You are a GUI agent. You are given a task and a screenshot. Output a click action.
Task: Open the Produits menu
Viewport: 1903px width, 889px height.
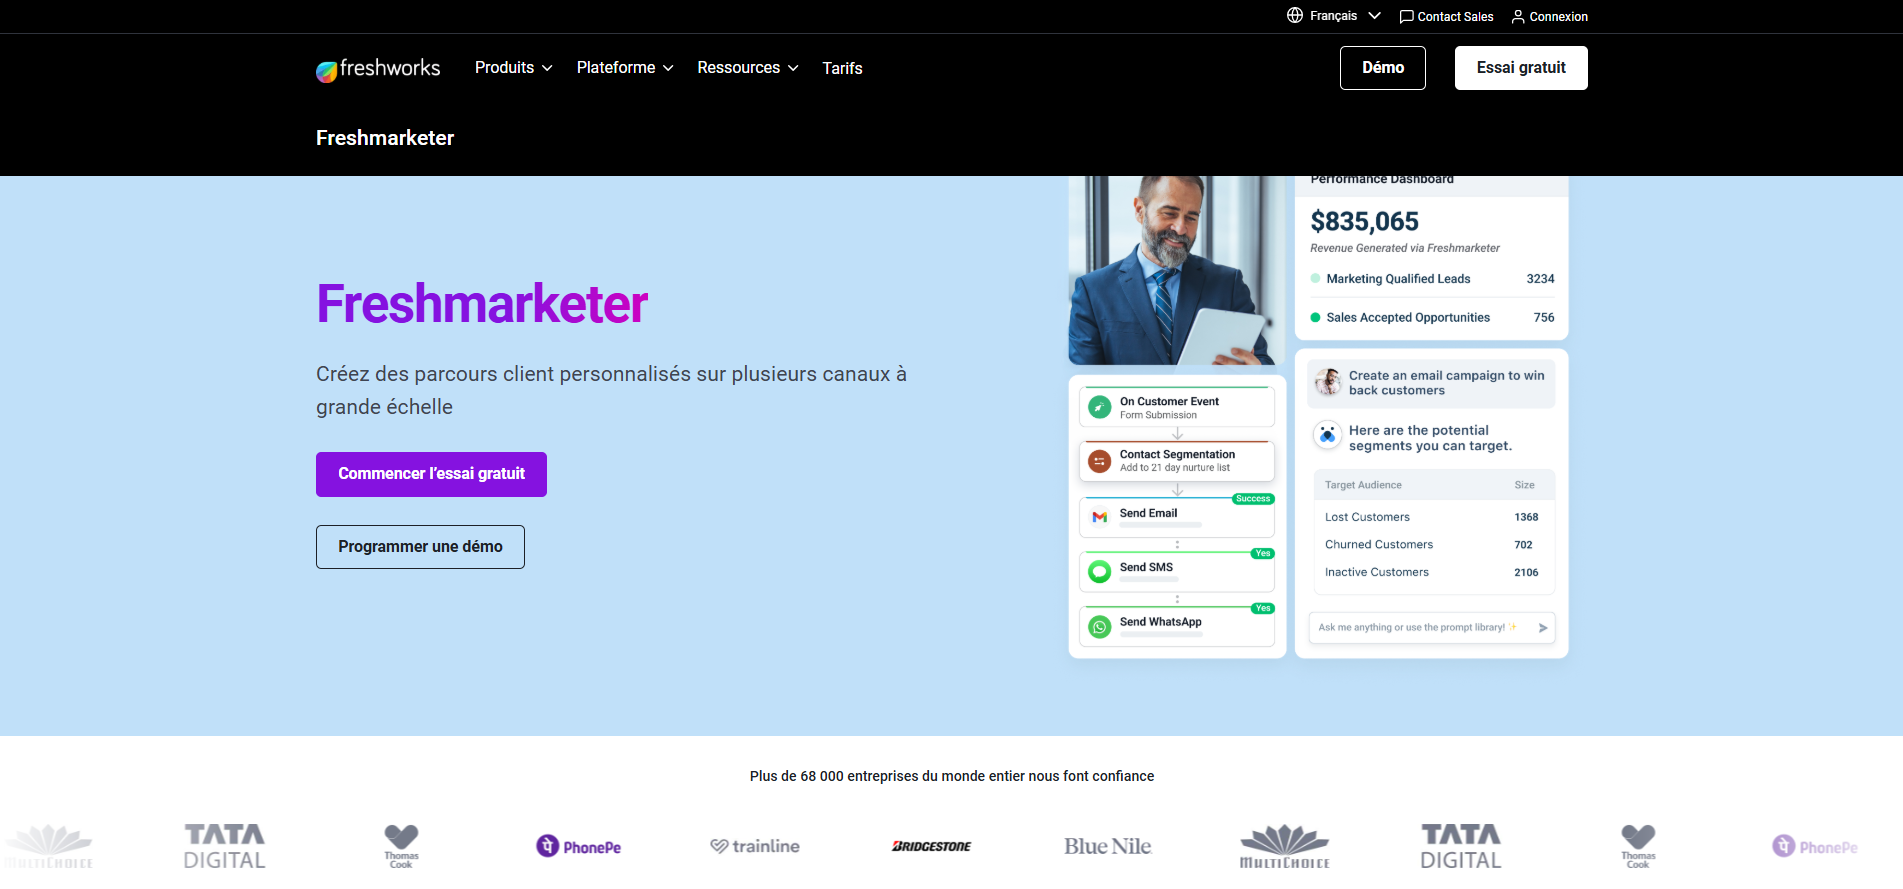tap(514, 68)
